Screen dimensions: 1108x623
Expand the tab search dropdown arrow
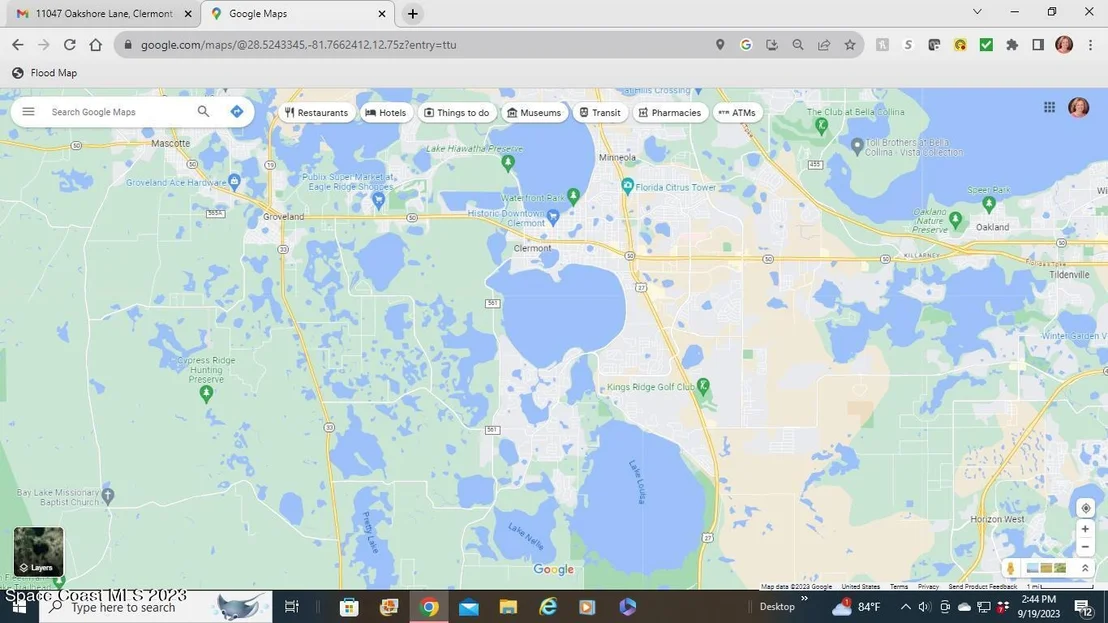(x=977, y=12)
